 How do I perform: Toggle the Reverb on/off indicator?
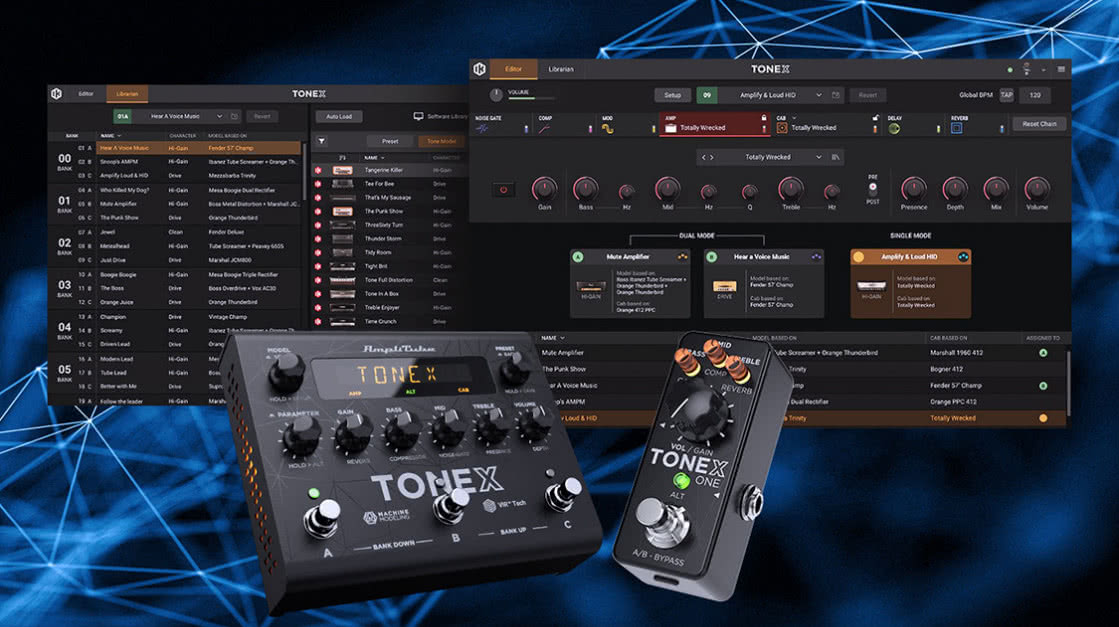[1001, 129]
